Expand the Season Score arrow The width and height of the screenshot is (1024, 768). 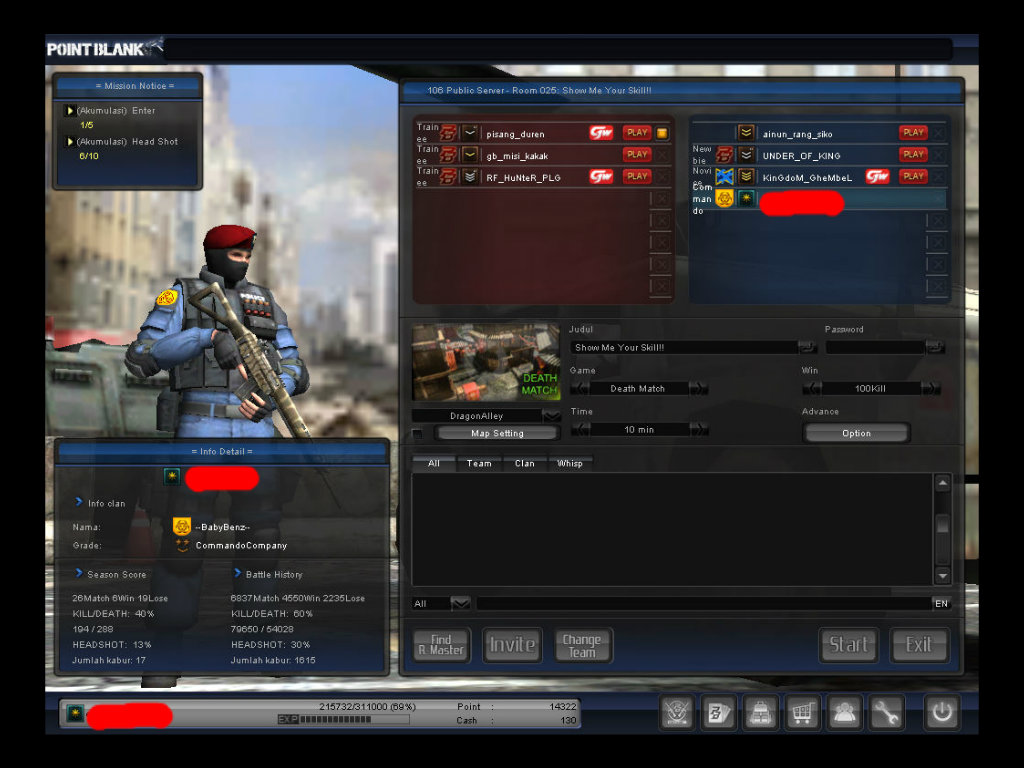click(x=78, y=573)
